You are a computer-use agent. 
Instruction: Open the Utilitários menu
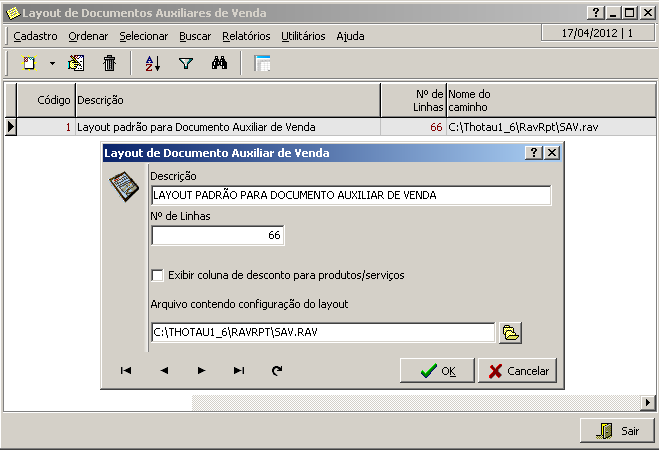pos(303,36)
